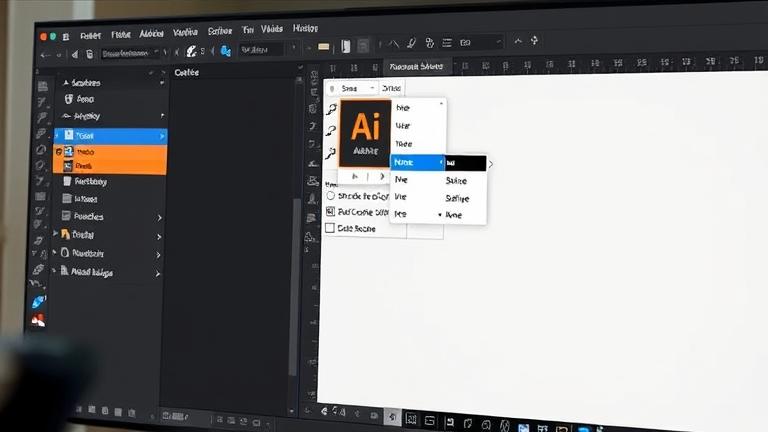Viewport: 768px width, 432px height.
Task: Open the wide dropdown field in the top toolbar
Action: coord(480,43)
